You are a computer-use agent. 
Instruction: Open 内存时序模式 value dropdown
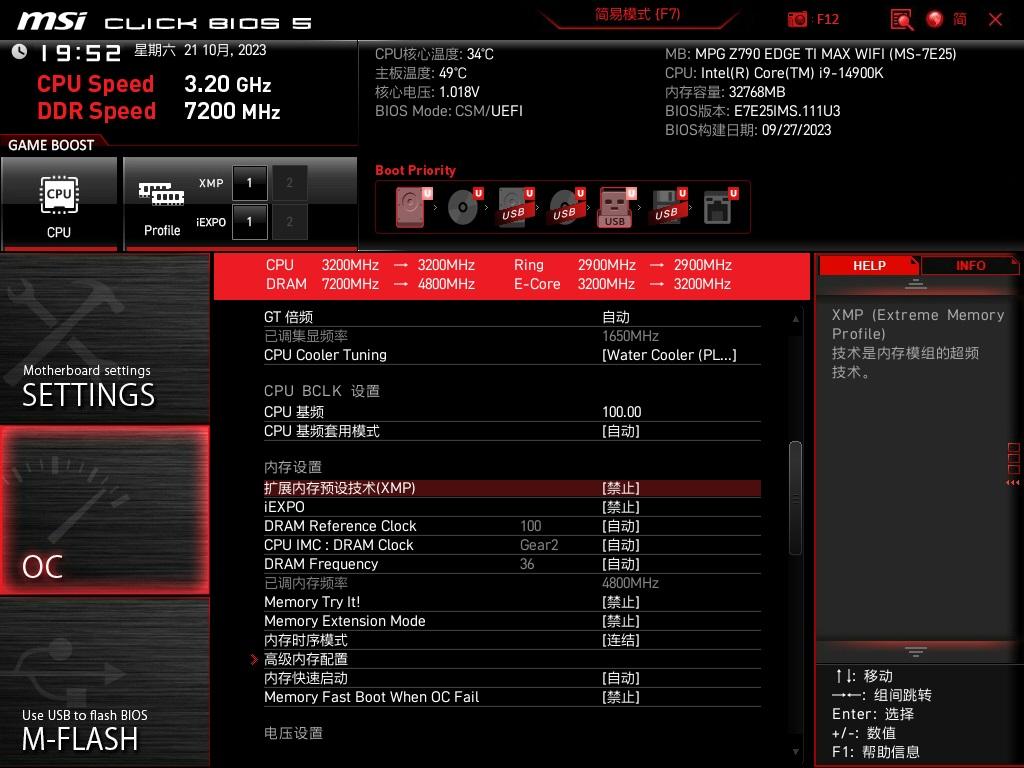pos(620,640)
